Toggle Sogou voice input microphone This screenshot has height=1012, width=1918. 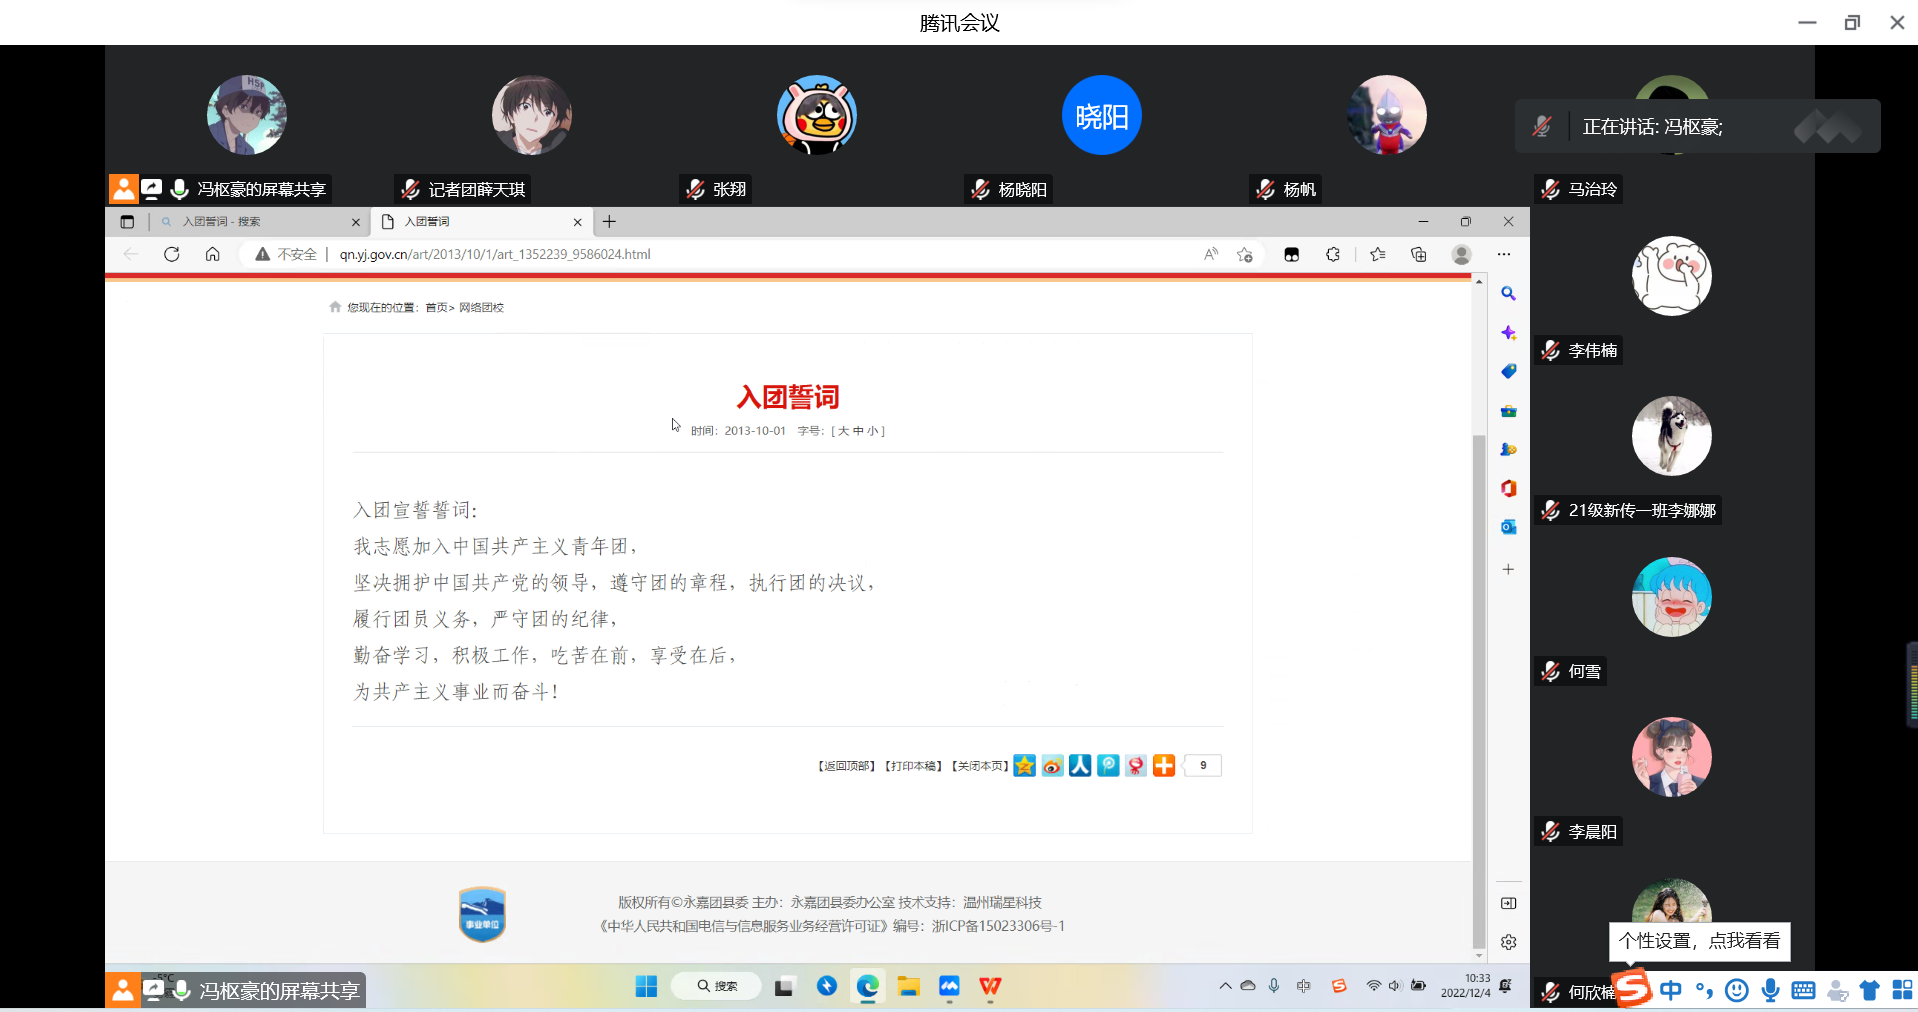tap(1770, 990)
